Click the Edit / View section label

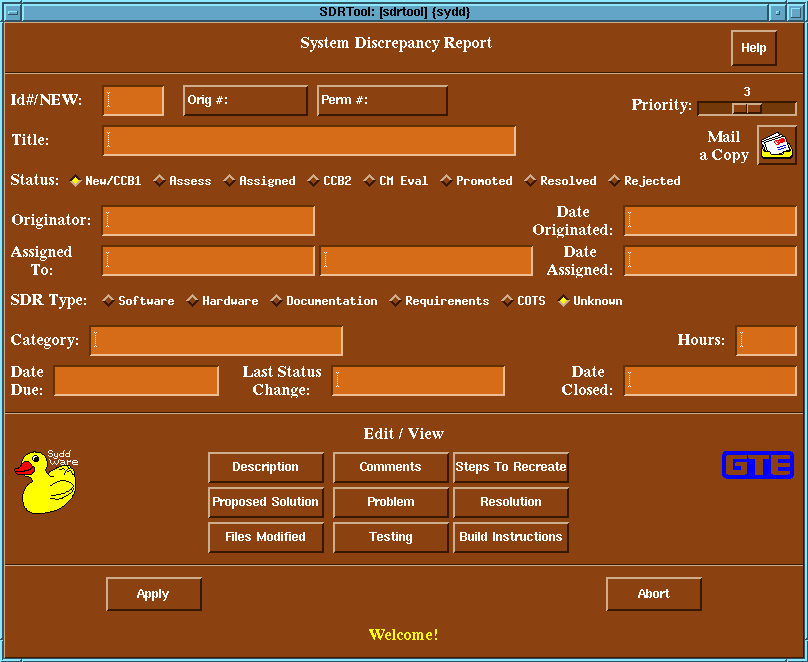pos(403,434)
